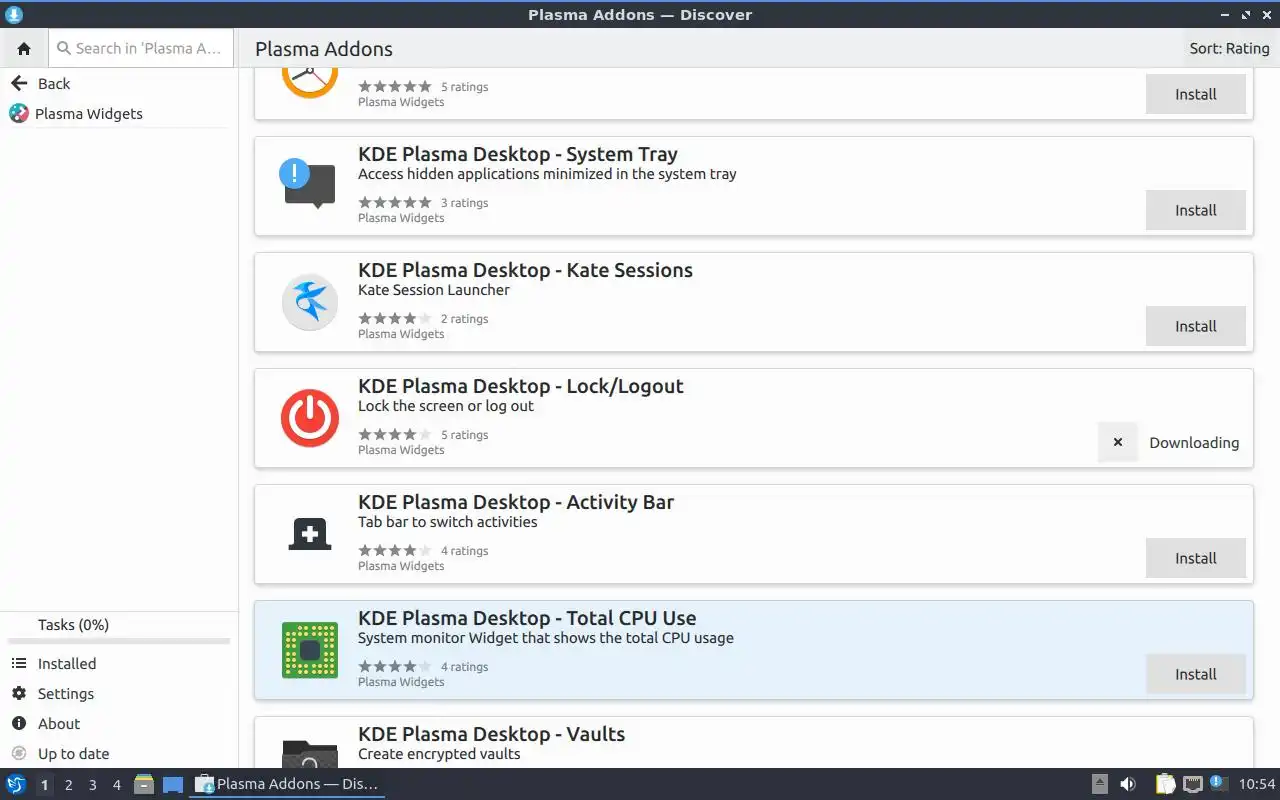The image size is (1280, 800).
Task: Open the Lock/Logout entry title
Action: pyautogui.click(x=521, y=386)
